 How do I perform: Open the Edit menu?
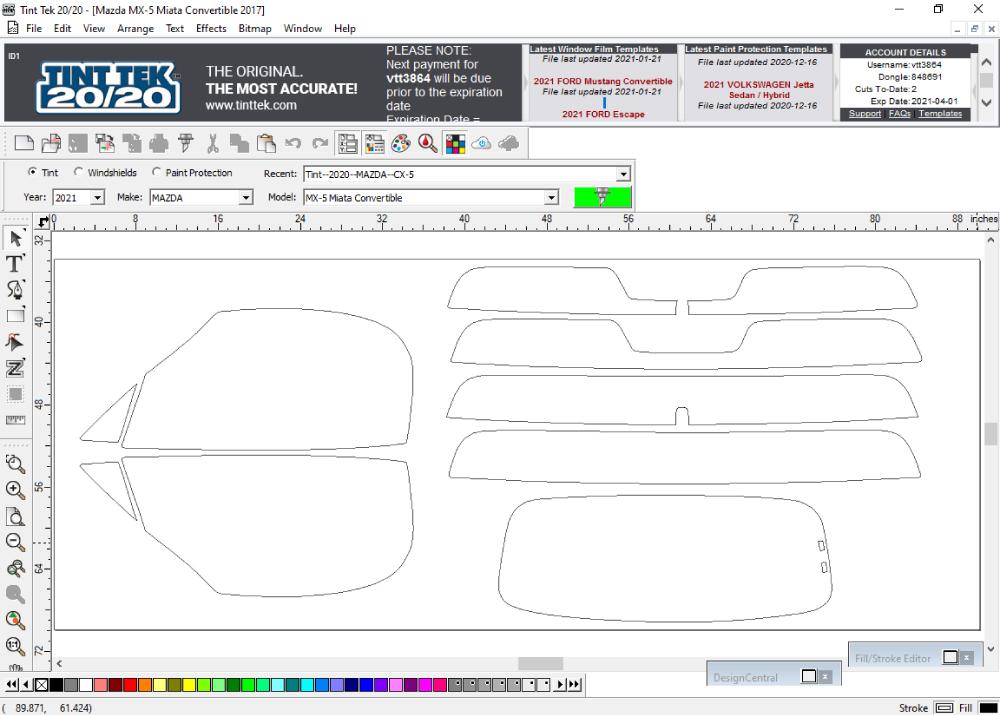coord(62,28)
